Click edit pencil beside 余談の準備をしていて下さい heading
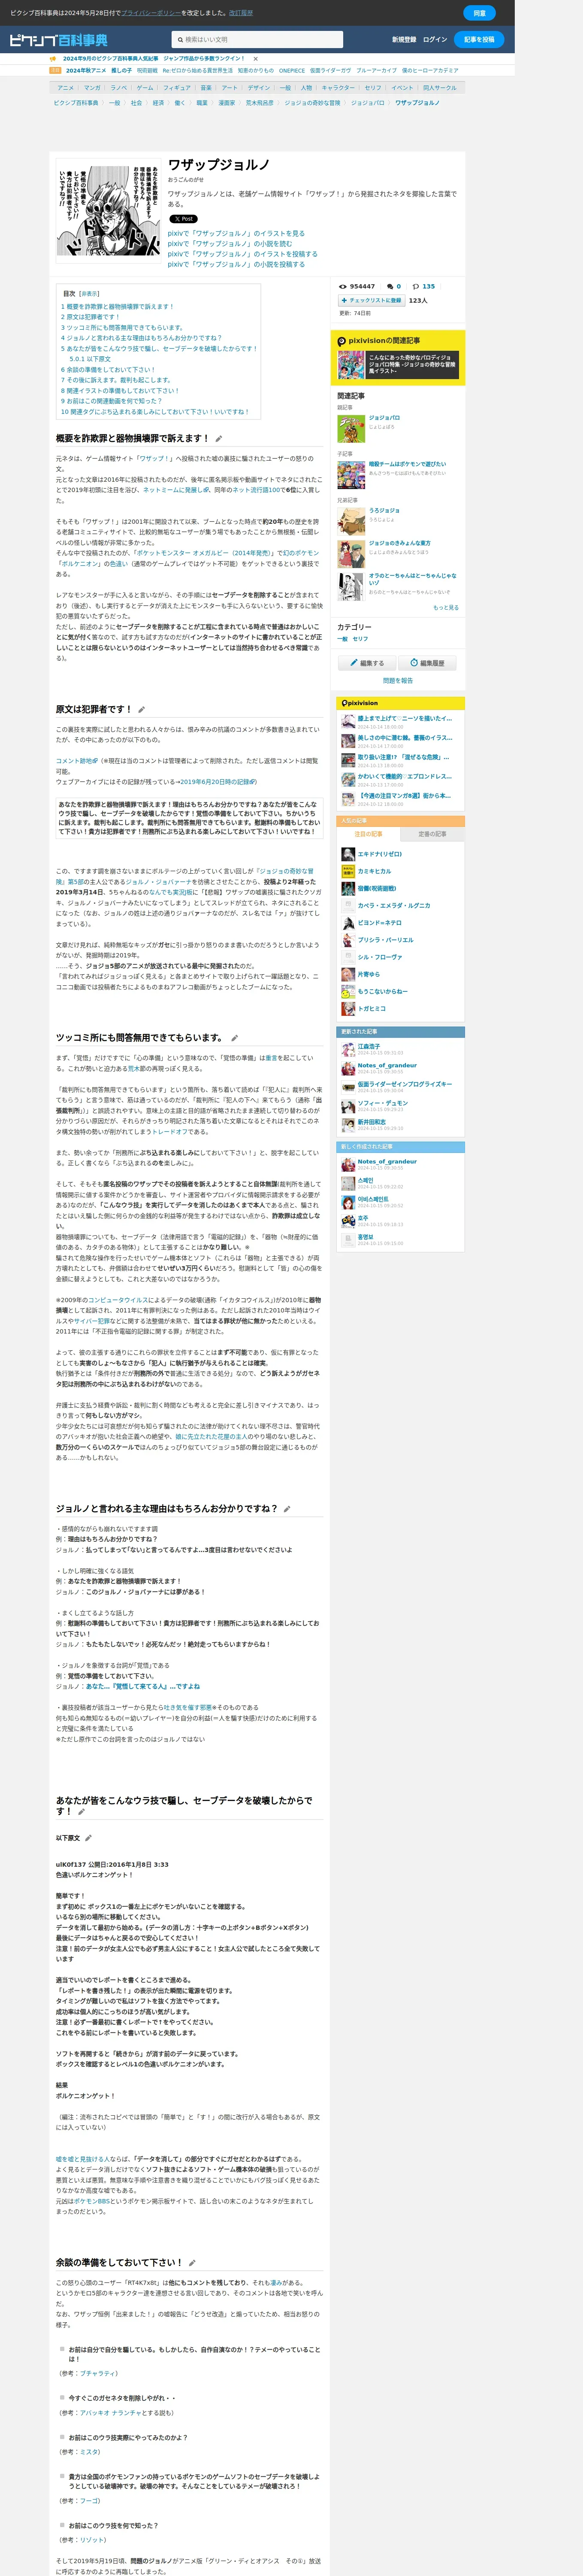 coord(192,2263)
